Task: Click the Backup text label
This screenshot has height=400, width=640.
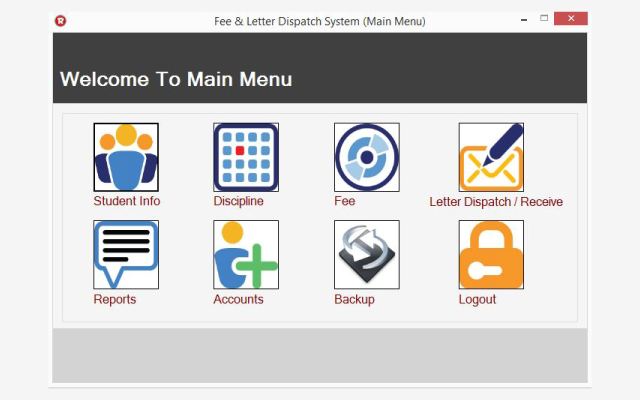Action: tap(354, 300)
